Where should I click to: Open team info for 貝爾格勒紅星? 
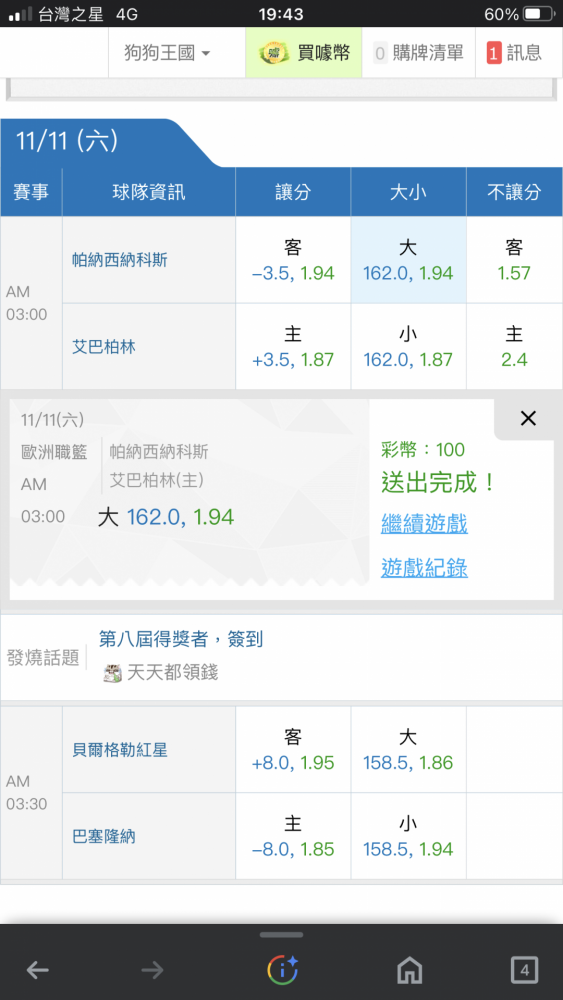click(120, 750)
